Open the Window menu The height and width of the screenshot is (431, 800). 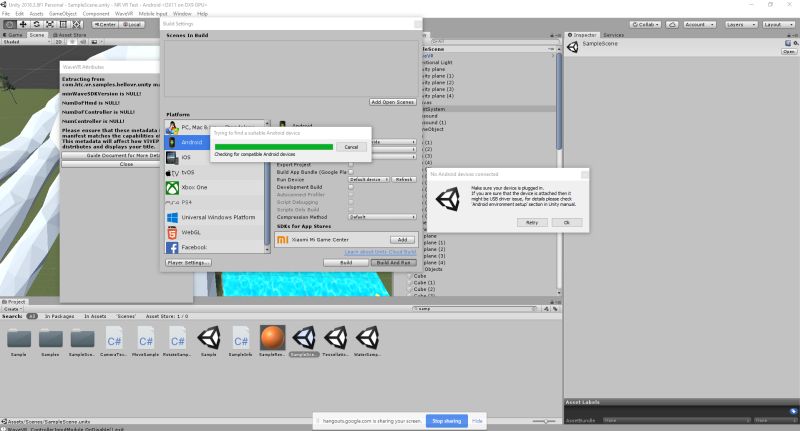(x=182, y=14)
